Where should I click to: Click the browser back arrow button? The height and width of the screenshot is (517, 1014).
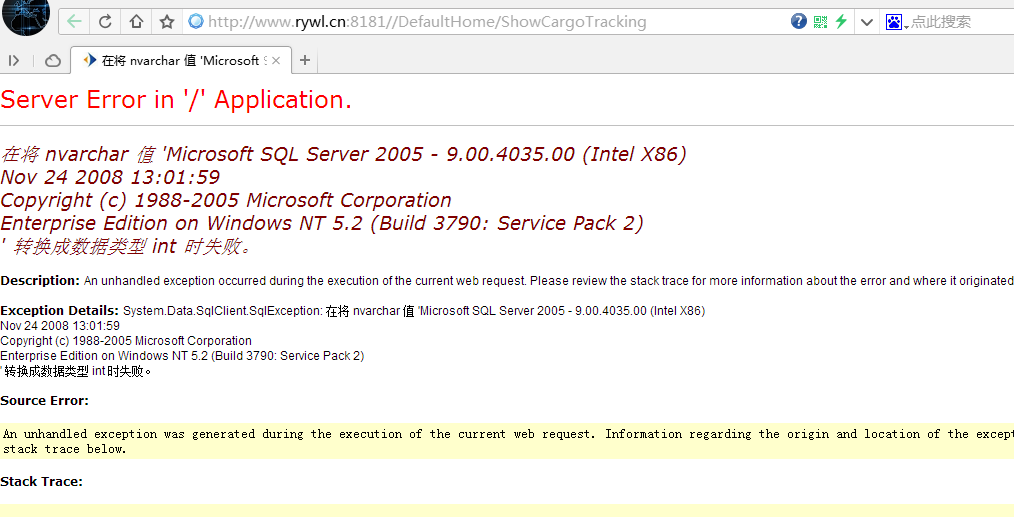coord(74,22)
